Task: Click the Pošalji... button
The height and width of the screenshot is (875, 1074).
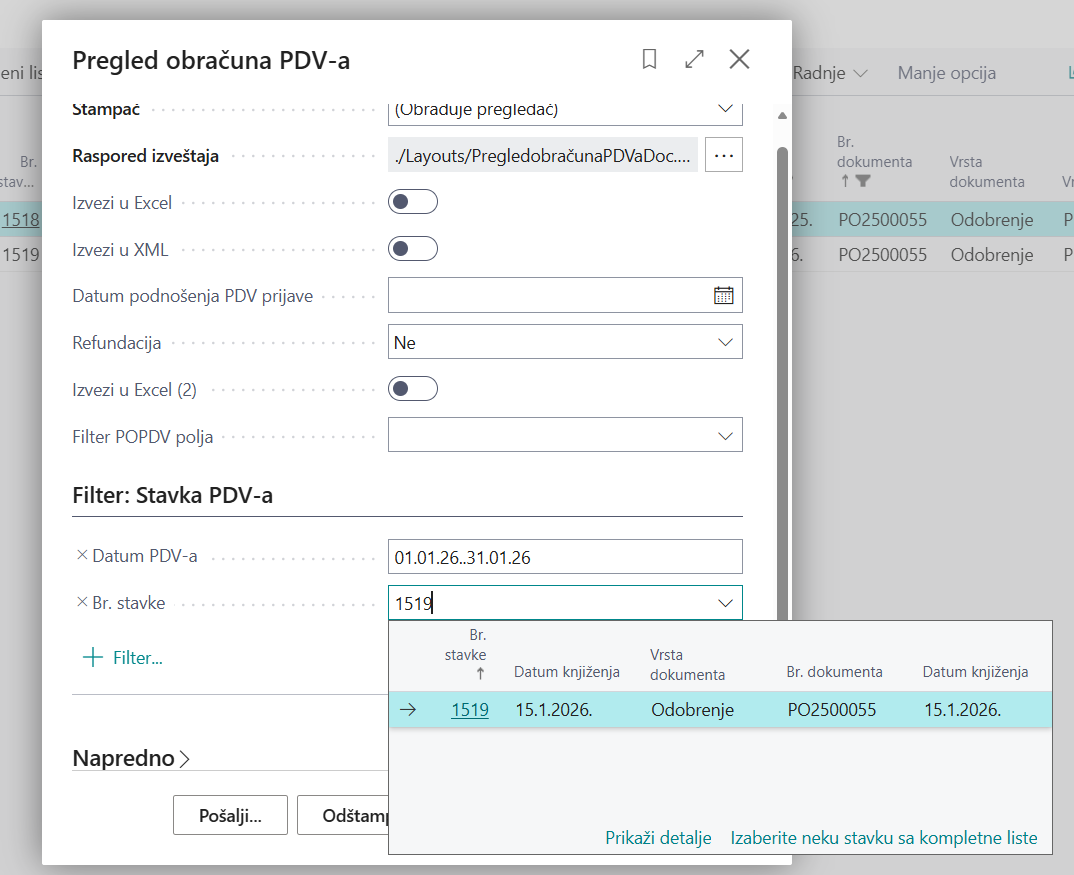Action: [x=230, y=815]
